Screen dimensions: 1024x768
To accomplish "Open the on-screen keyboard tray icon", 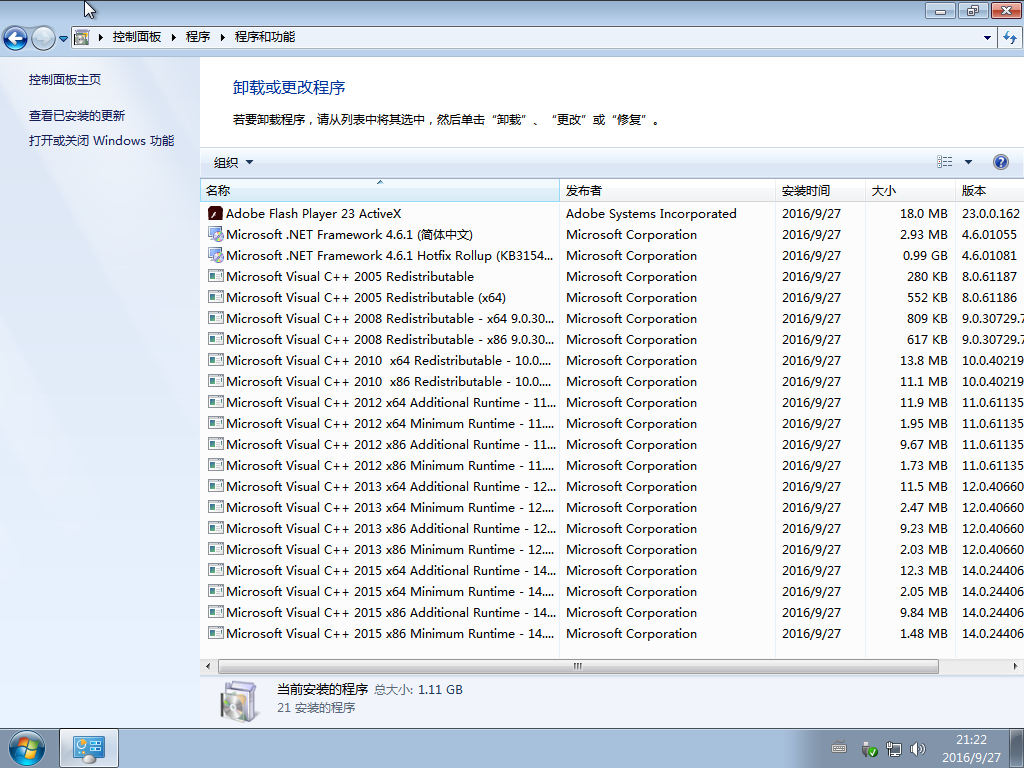I will (x=839, y=748).
